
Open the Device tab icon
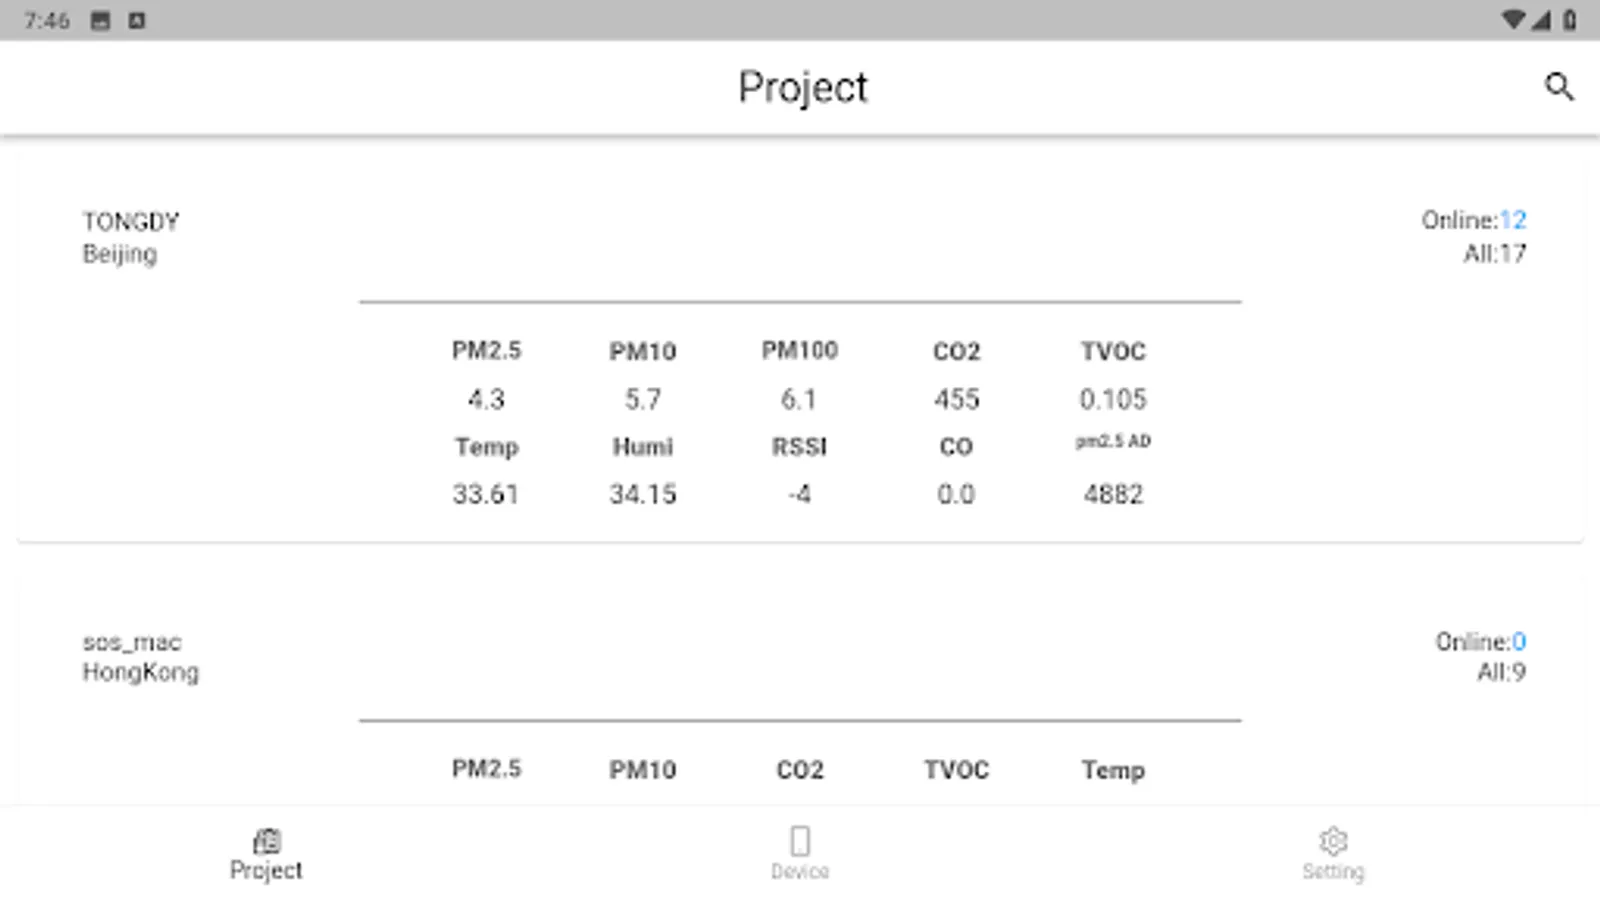click(x=799, y=840)
